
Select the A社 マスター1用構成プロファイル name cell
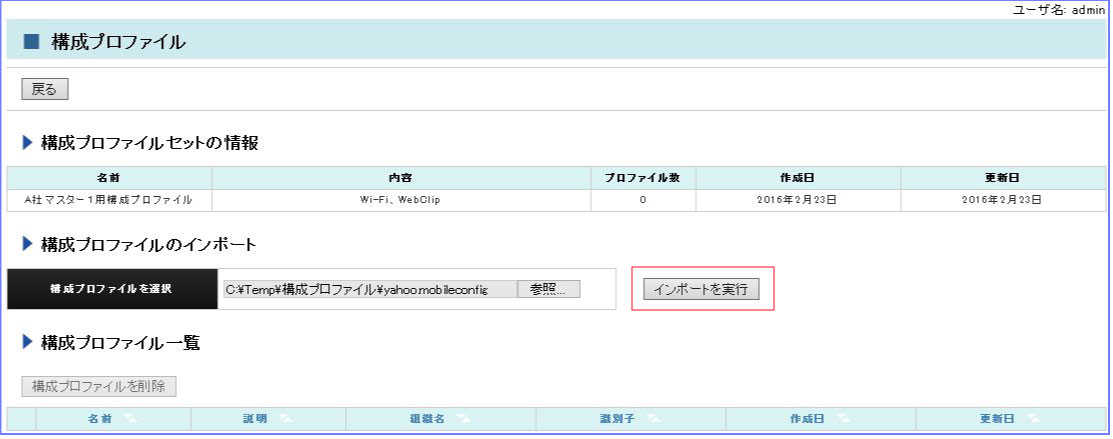(109, 200)
